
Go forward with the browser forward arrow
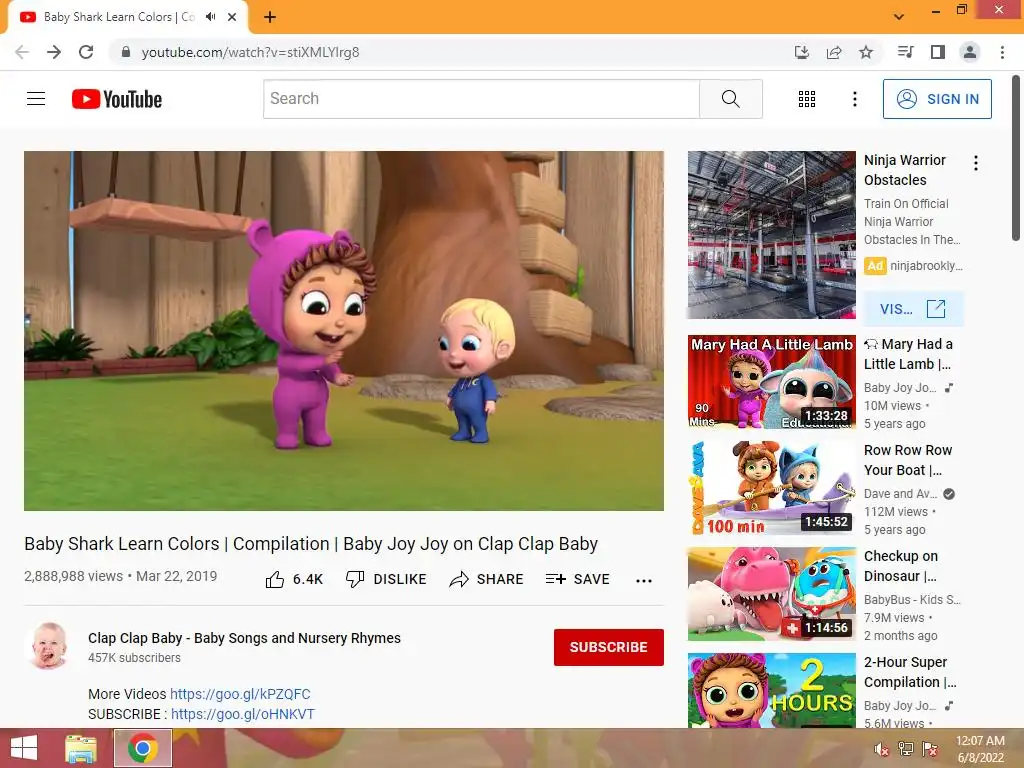coord(54,52)
